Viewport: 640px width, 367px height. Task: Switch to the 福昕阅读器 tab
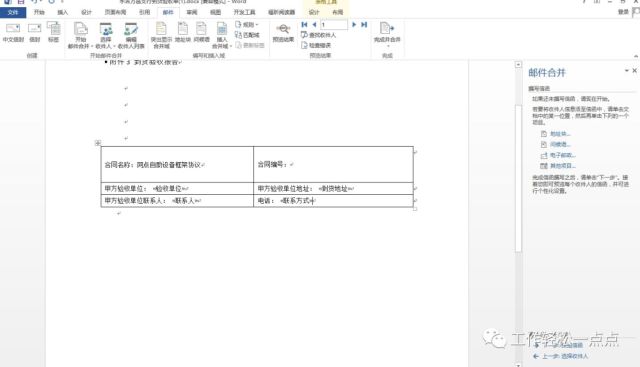pos(281,12)
